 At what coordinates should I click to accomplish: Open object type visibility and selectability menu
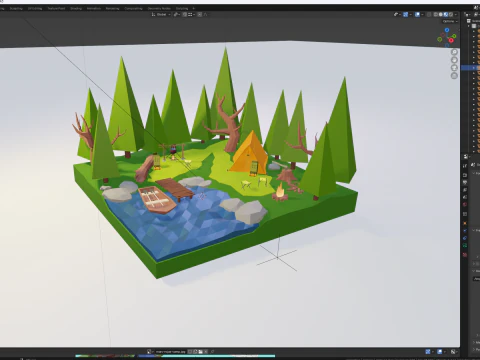[397, 14]
